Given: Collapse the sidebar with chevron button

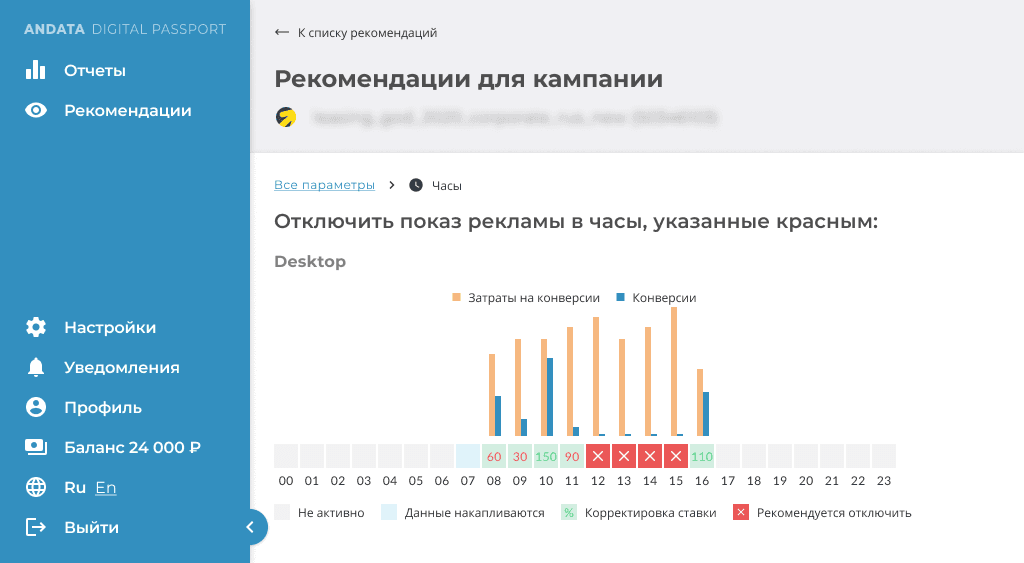Looking at the screenshot, I should tap(250, 527).
